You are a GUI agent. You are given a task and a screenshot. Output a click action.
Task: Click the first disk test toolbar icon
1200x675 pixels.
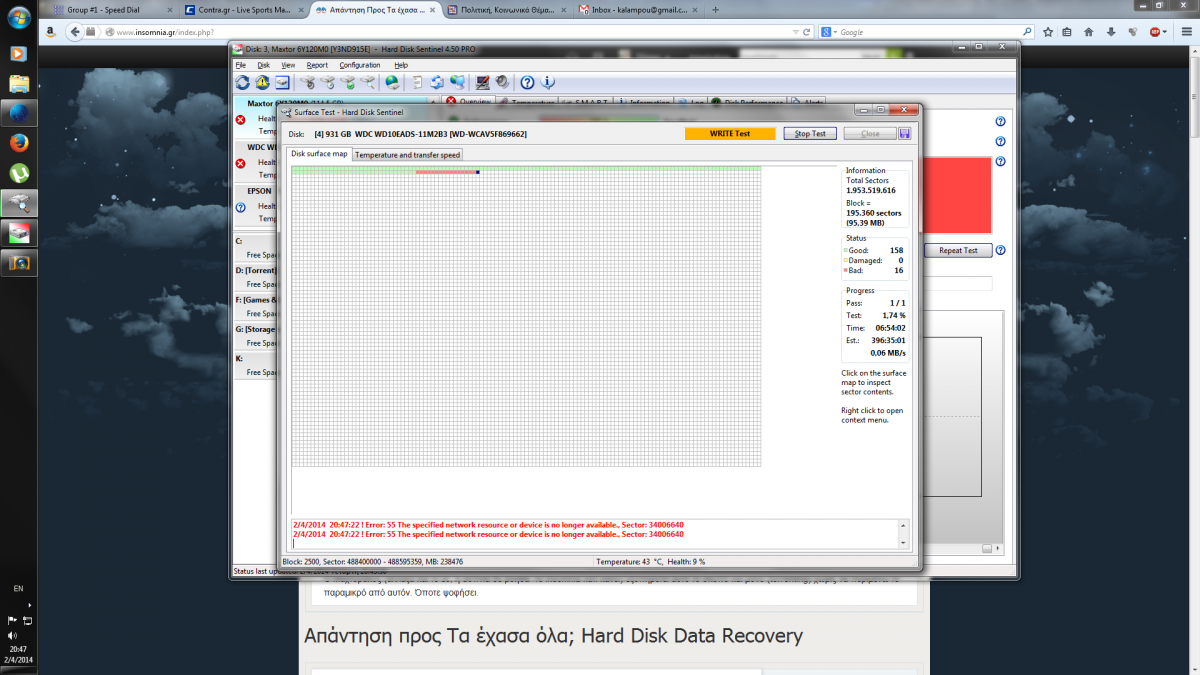tap(308, 82)
